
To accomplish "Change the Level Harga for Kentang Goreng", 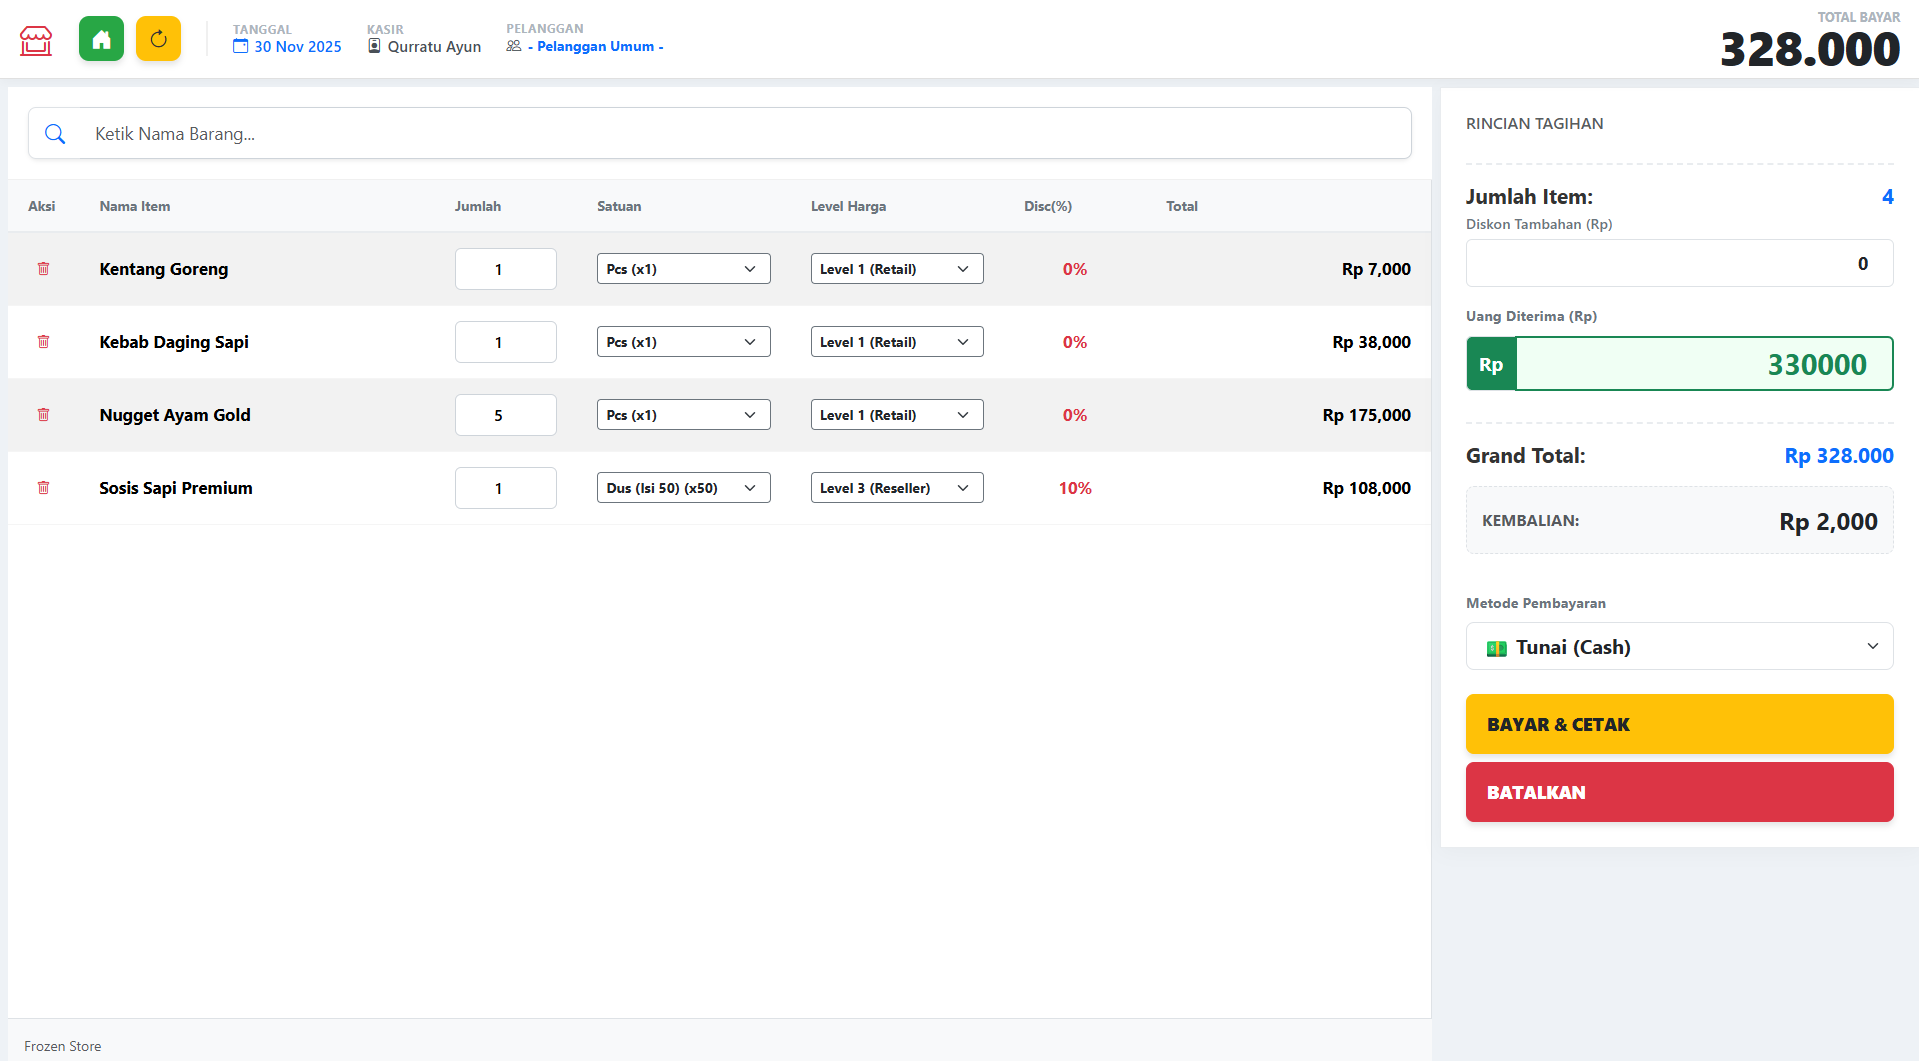I will point(896,269).
